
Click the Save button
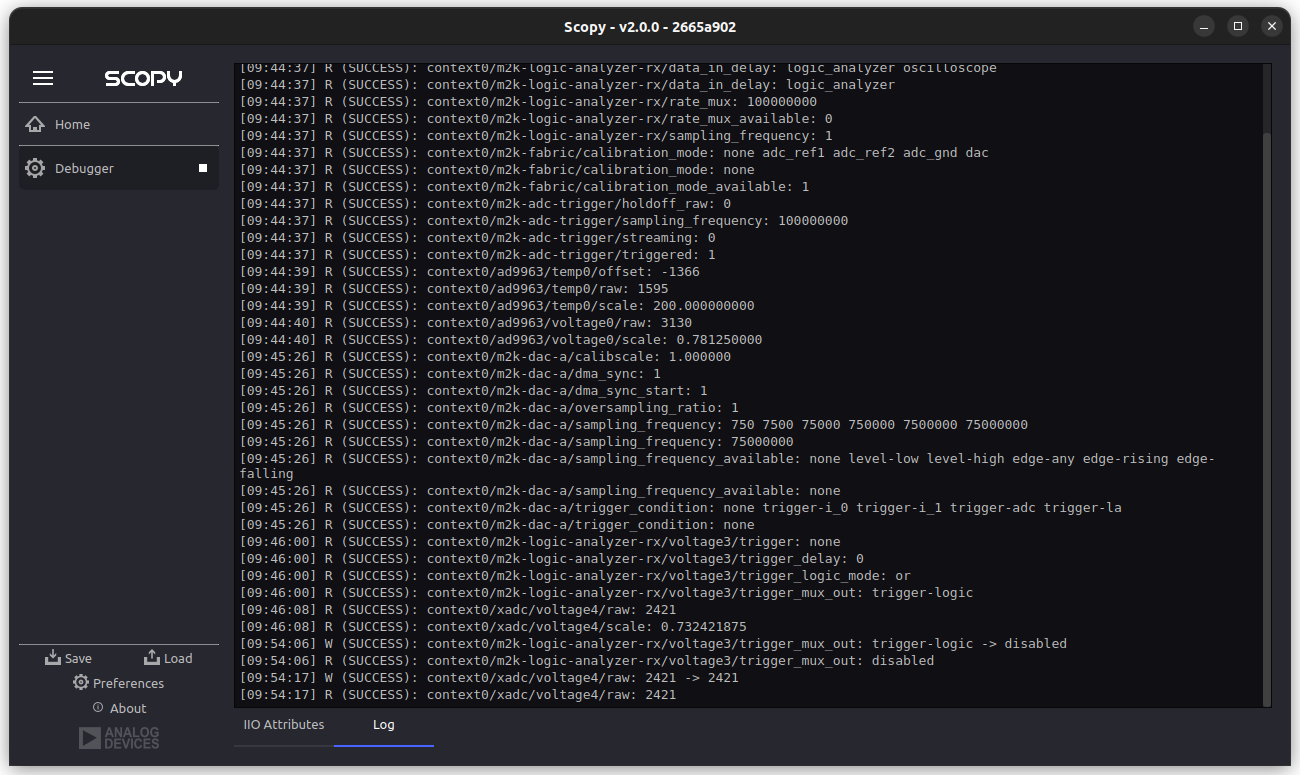pos(69,658)
